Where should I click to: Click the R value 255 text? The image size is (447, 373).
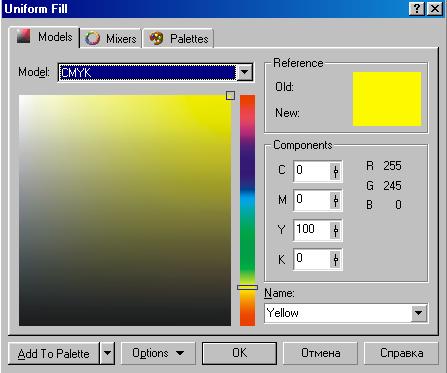coord(392,166)
